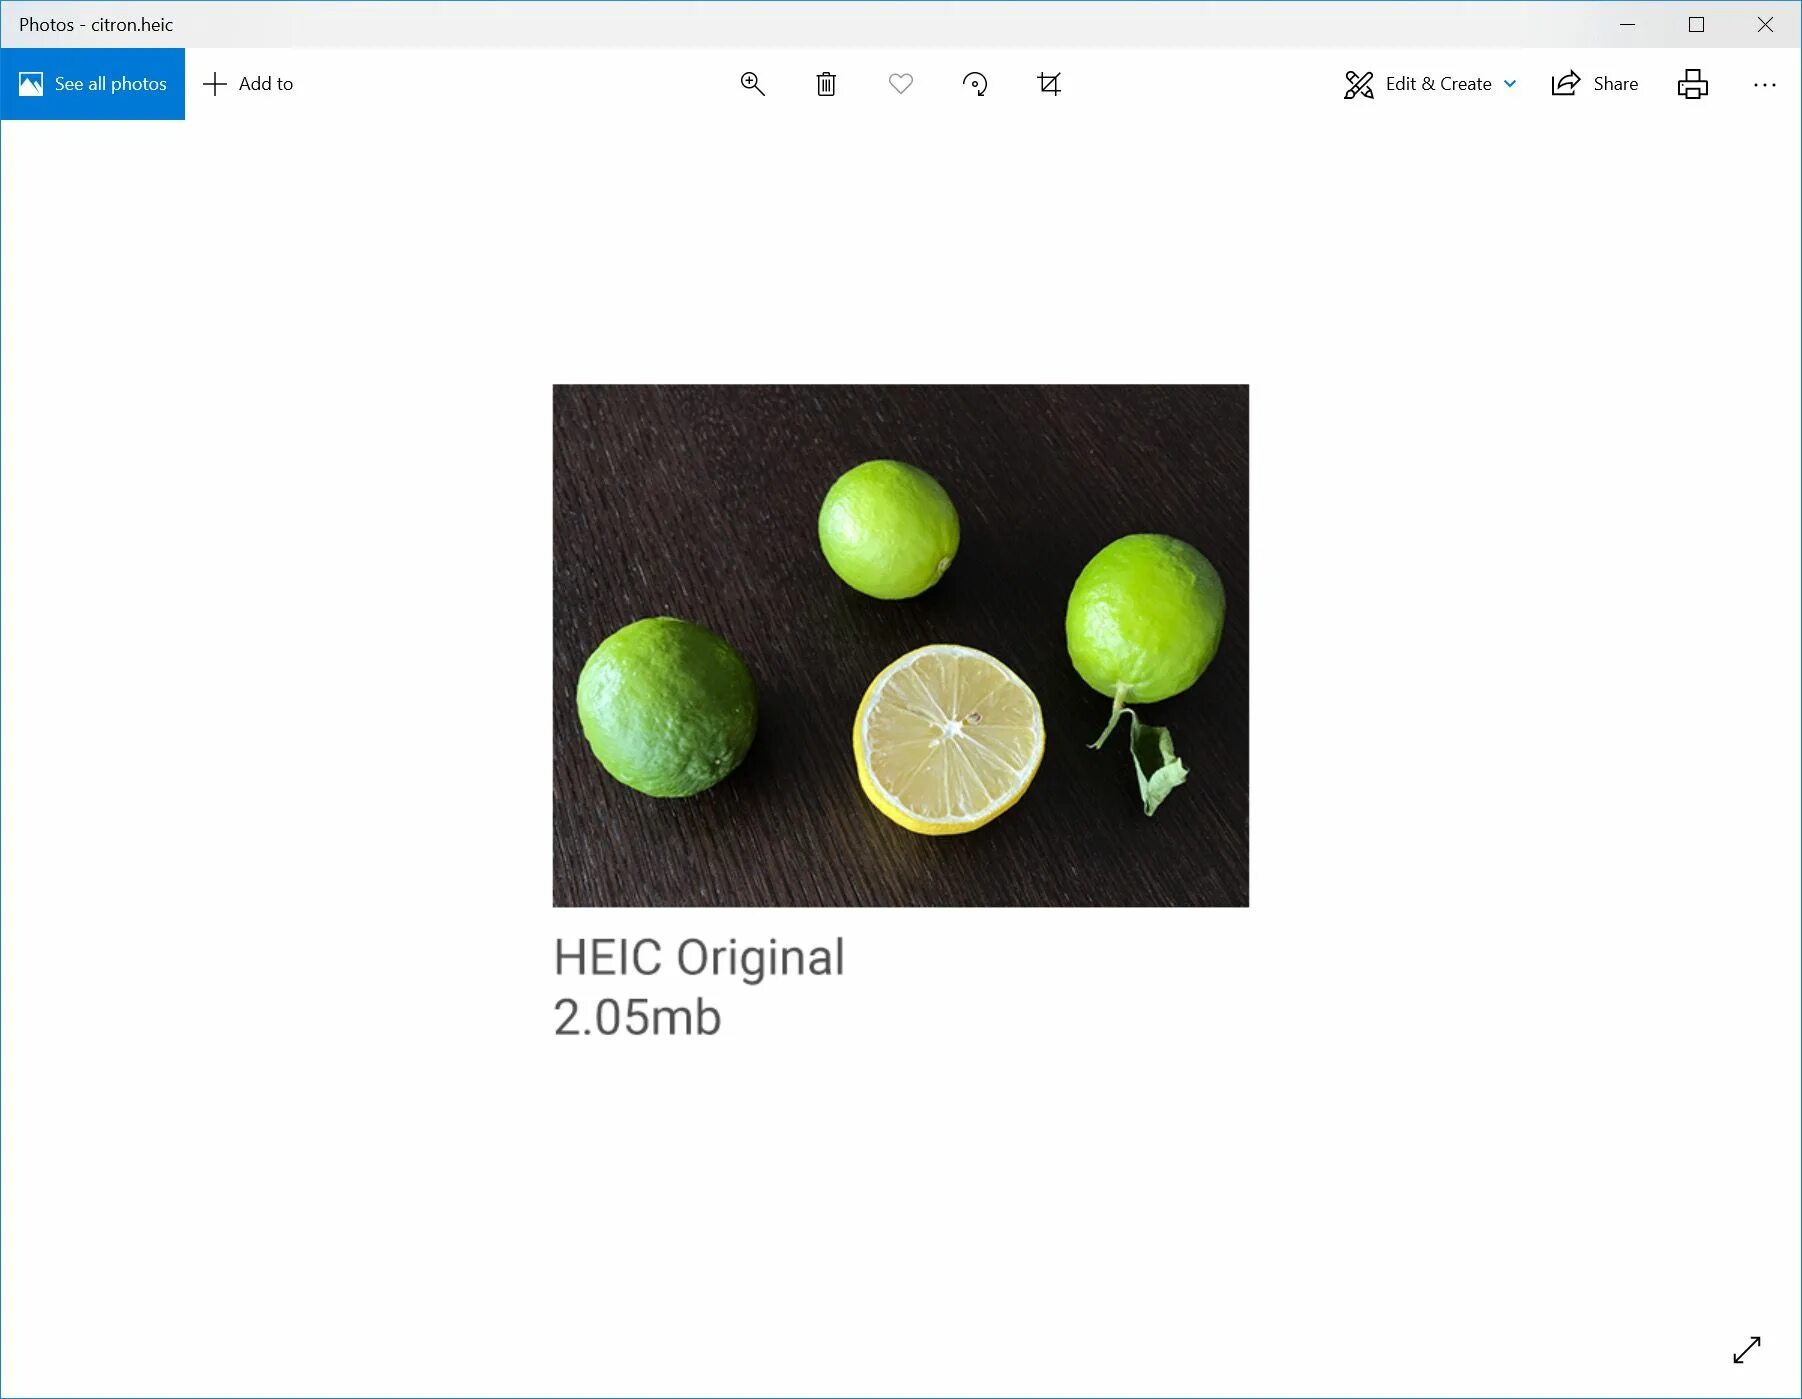Open the three-dot more options menu
Screen dimensions: 1802x1399
point(1765,85)
